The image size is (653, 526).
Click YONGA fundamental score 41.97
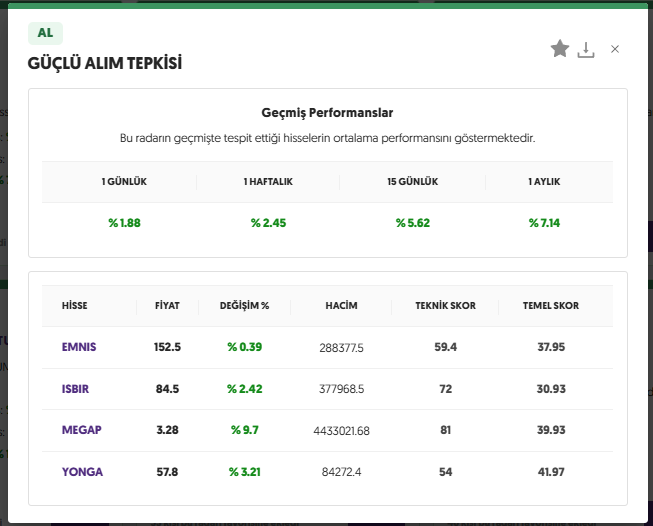pos(551,472)
